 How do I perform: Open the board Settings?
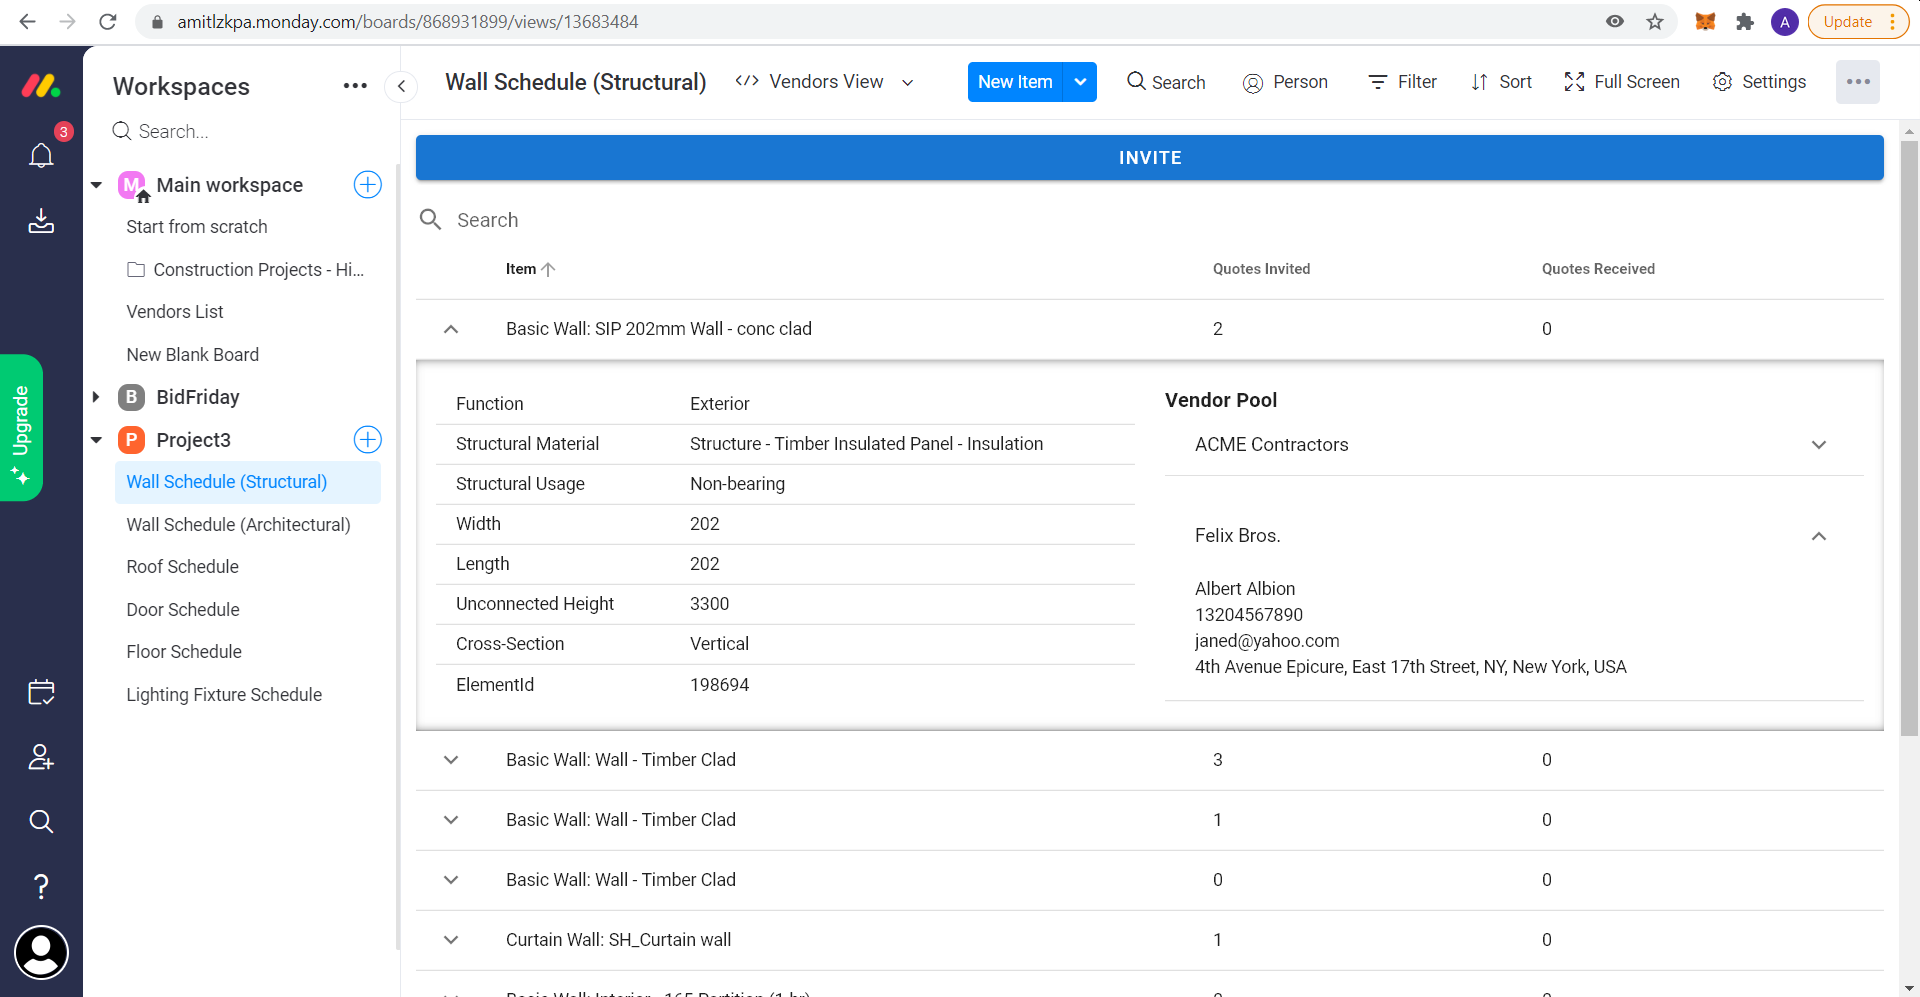pos(1759,82)
